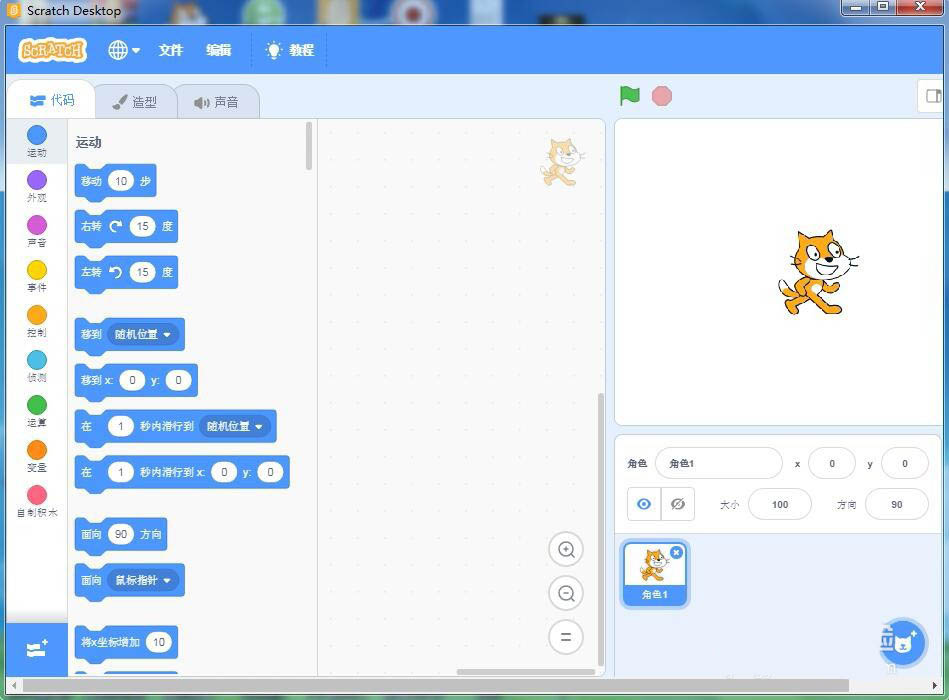This screenshot has width=949, height=700.
Task: Zoom in on the scripting workspace
Action: pyautogui.click(x=566, y=549)
